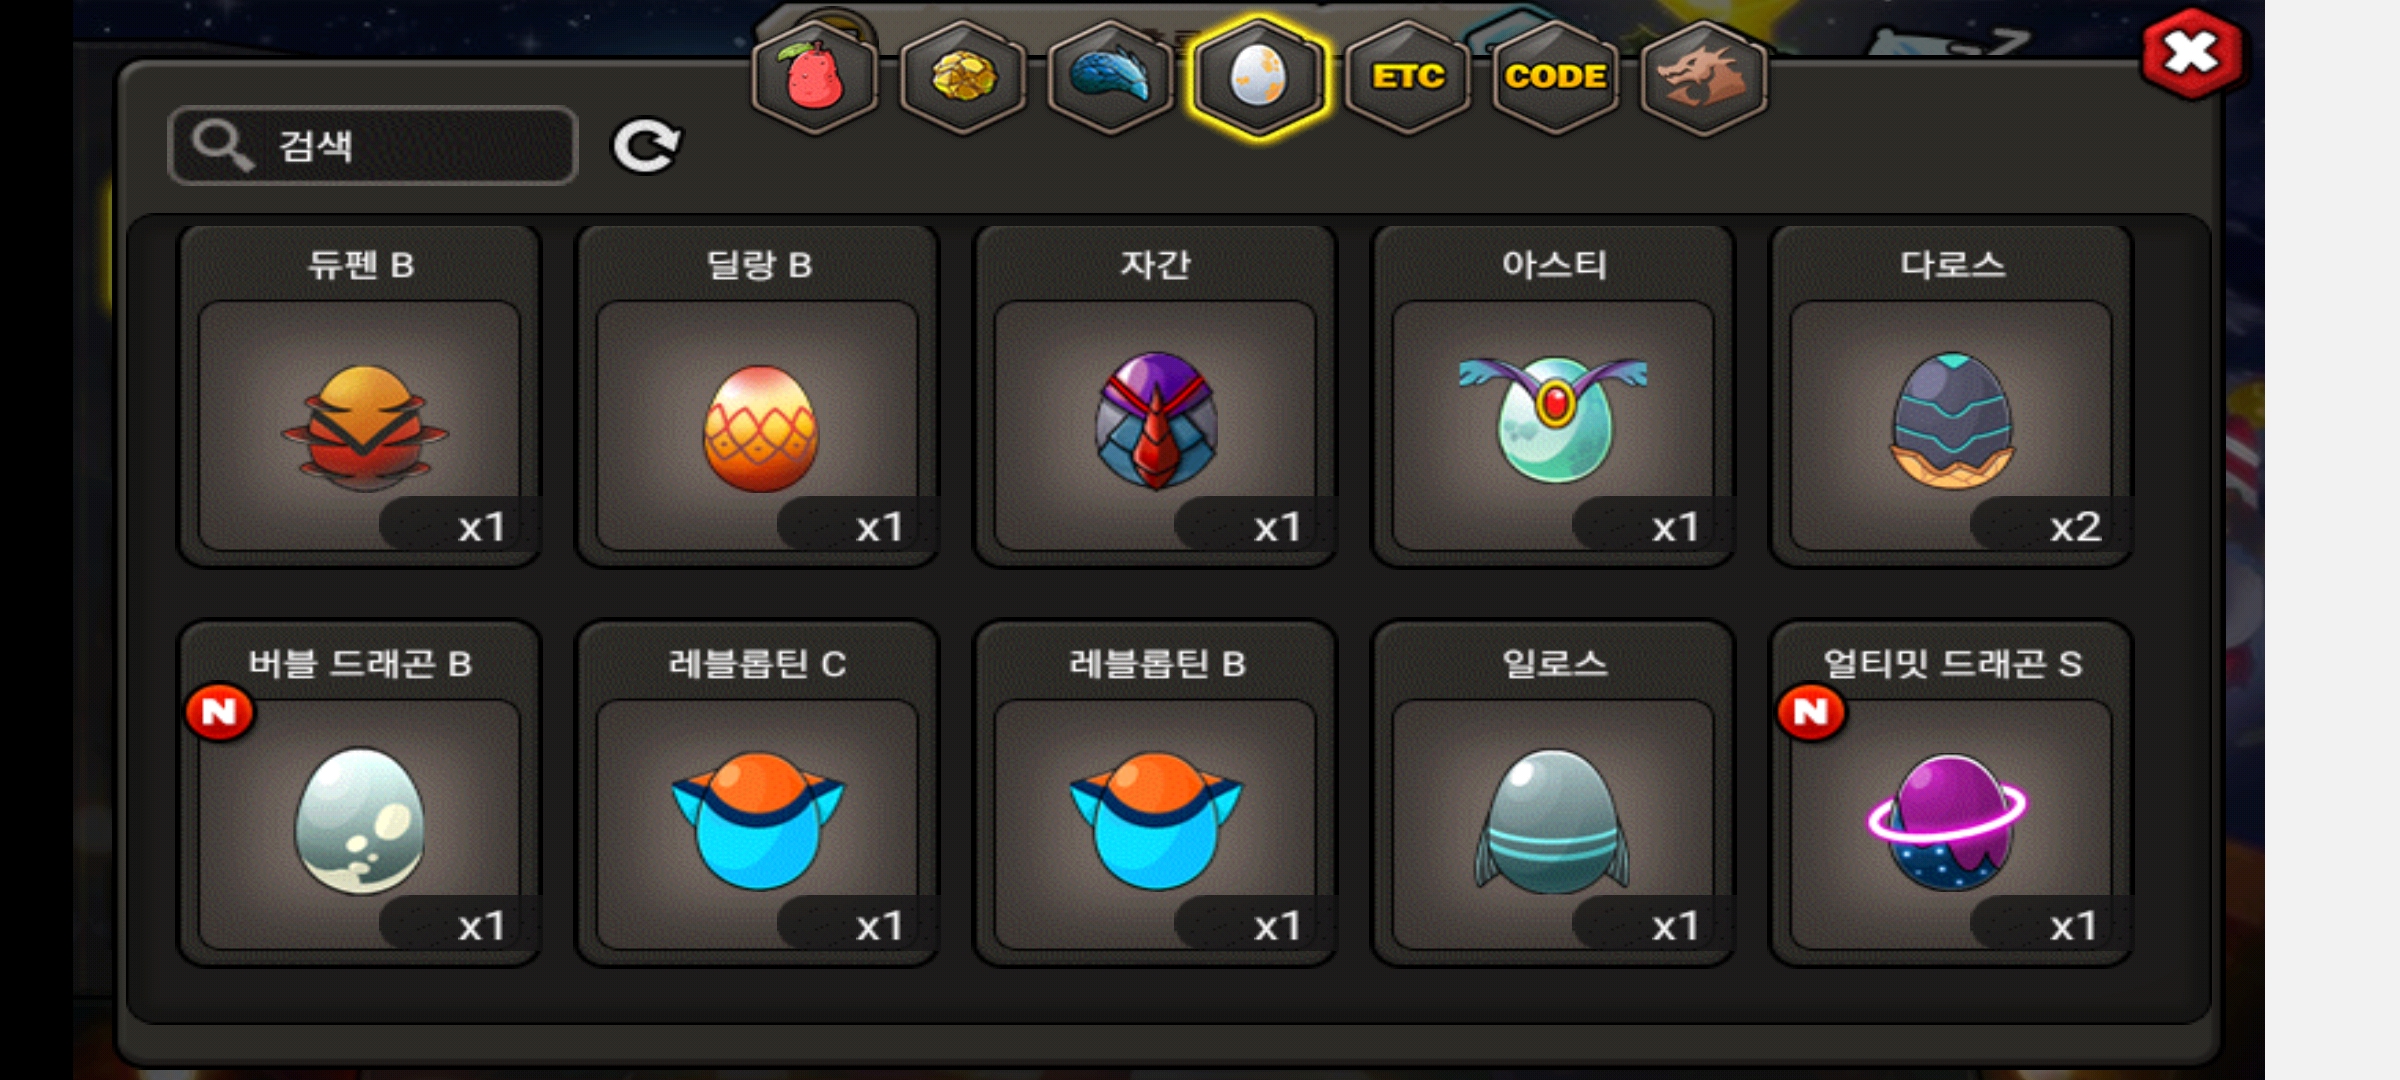The height and width of the screenshot is (1080, 2400).
Task: Pick the winged 아스티 egg
Action: tap(1553, 396)
